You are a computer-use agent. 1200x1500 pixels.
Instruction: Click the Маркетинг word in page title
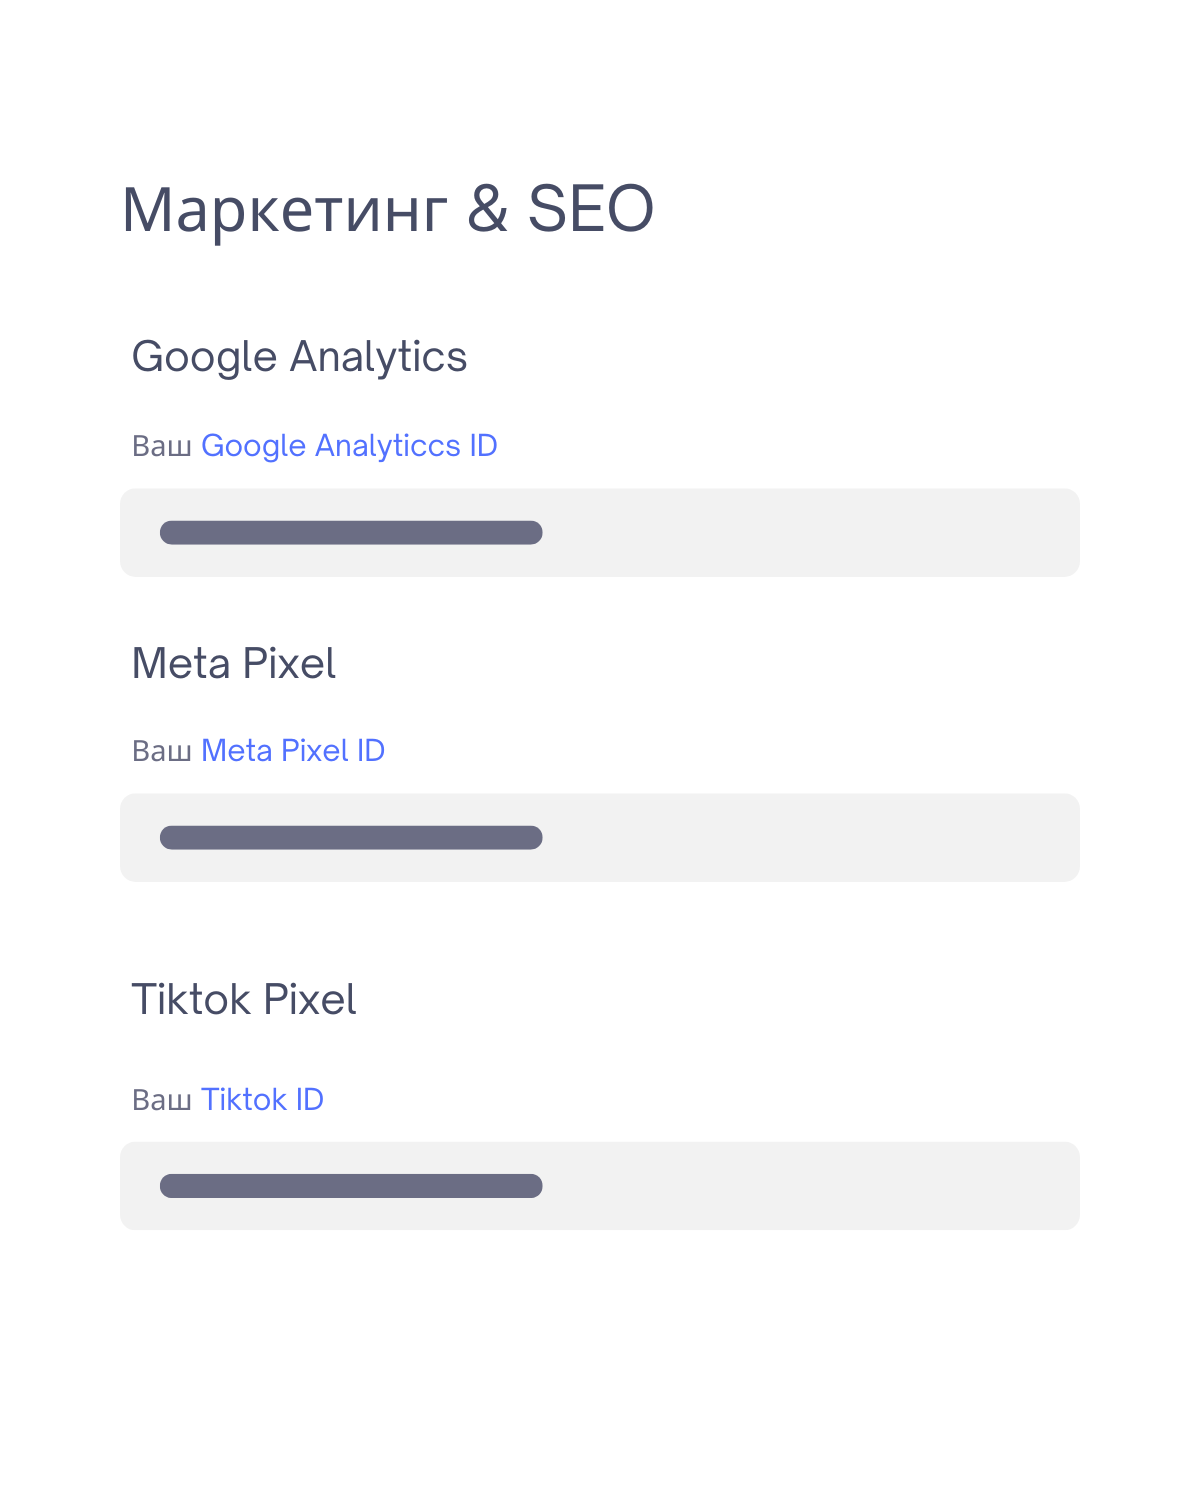pos(285,212)
